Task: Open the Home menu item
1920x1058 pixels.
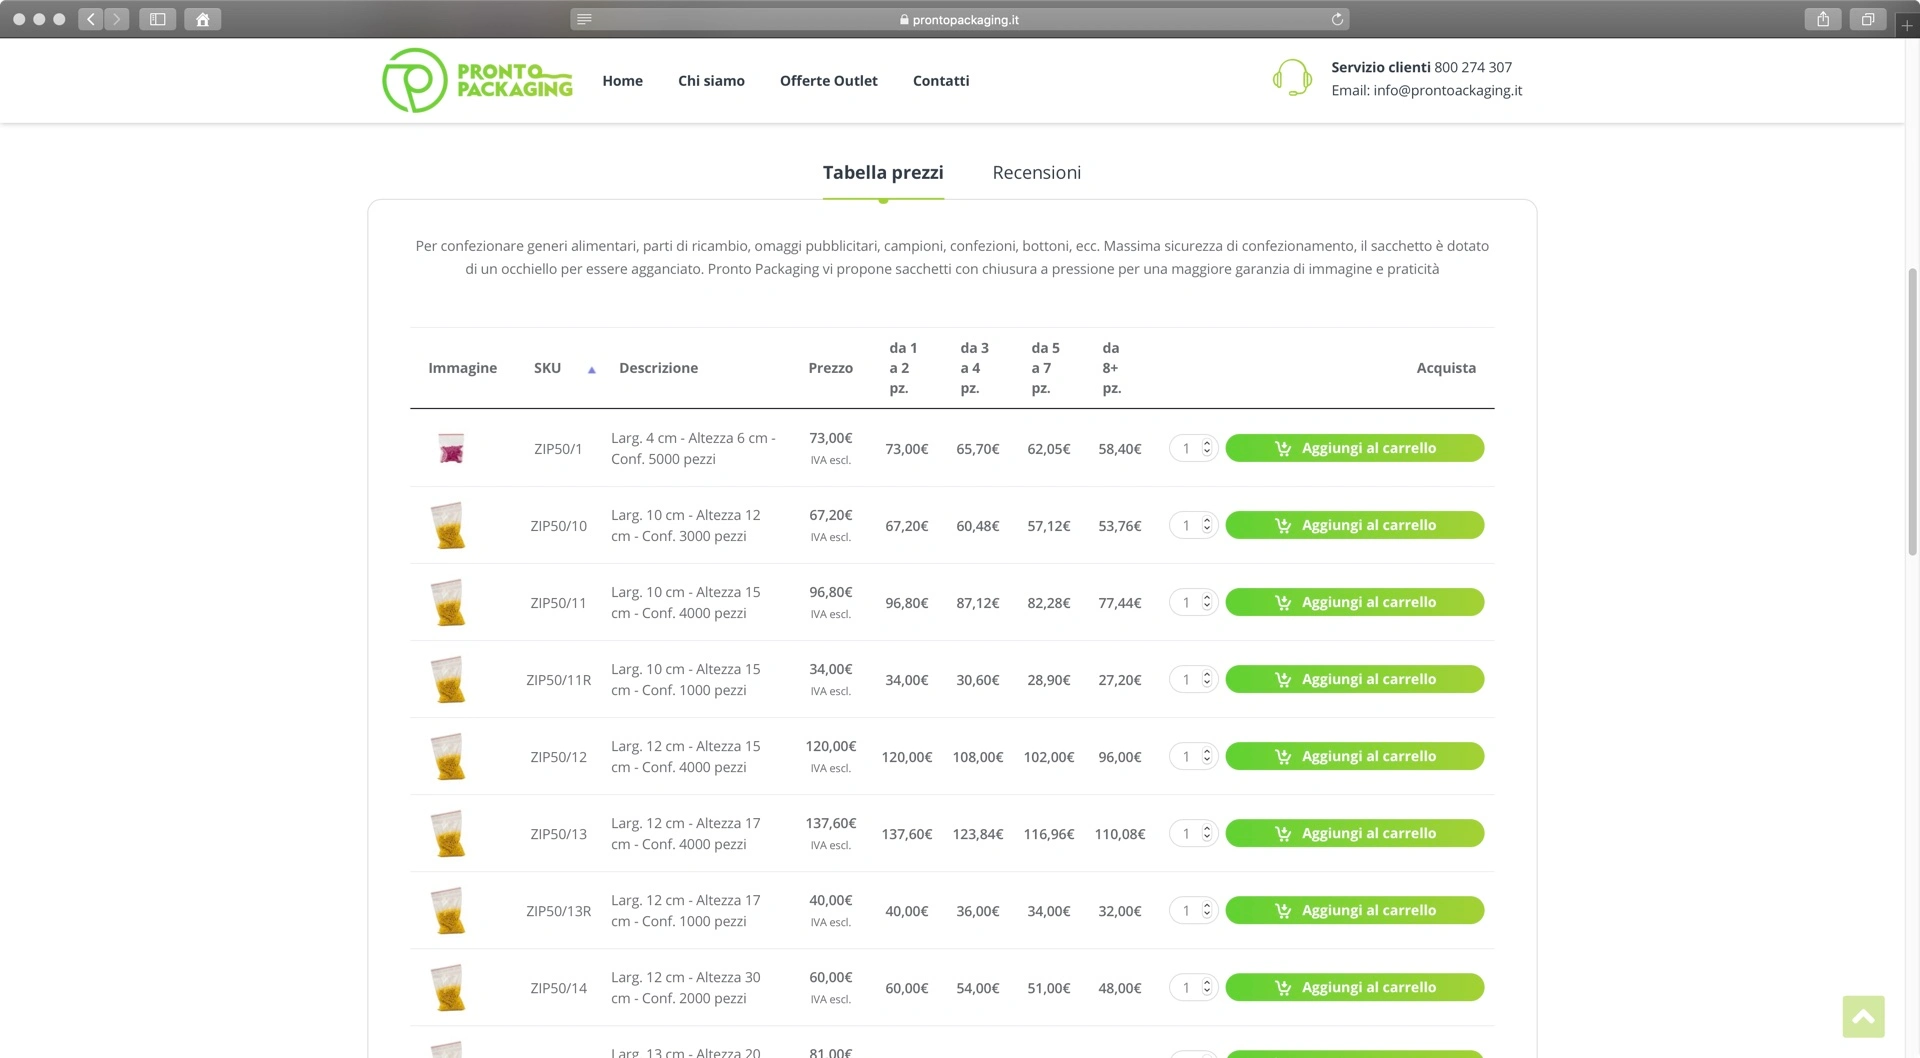Action: tap(622, 81)
